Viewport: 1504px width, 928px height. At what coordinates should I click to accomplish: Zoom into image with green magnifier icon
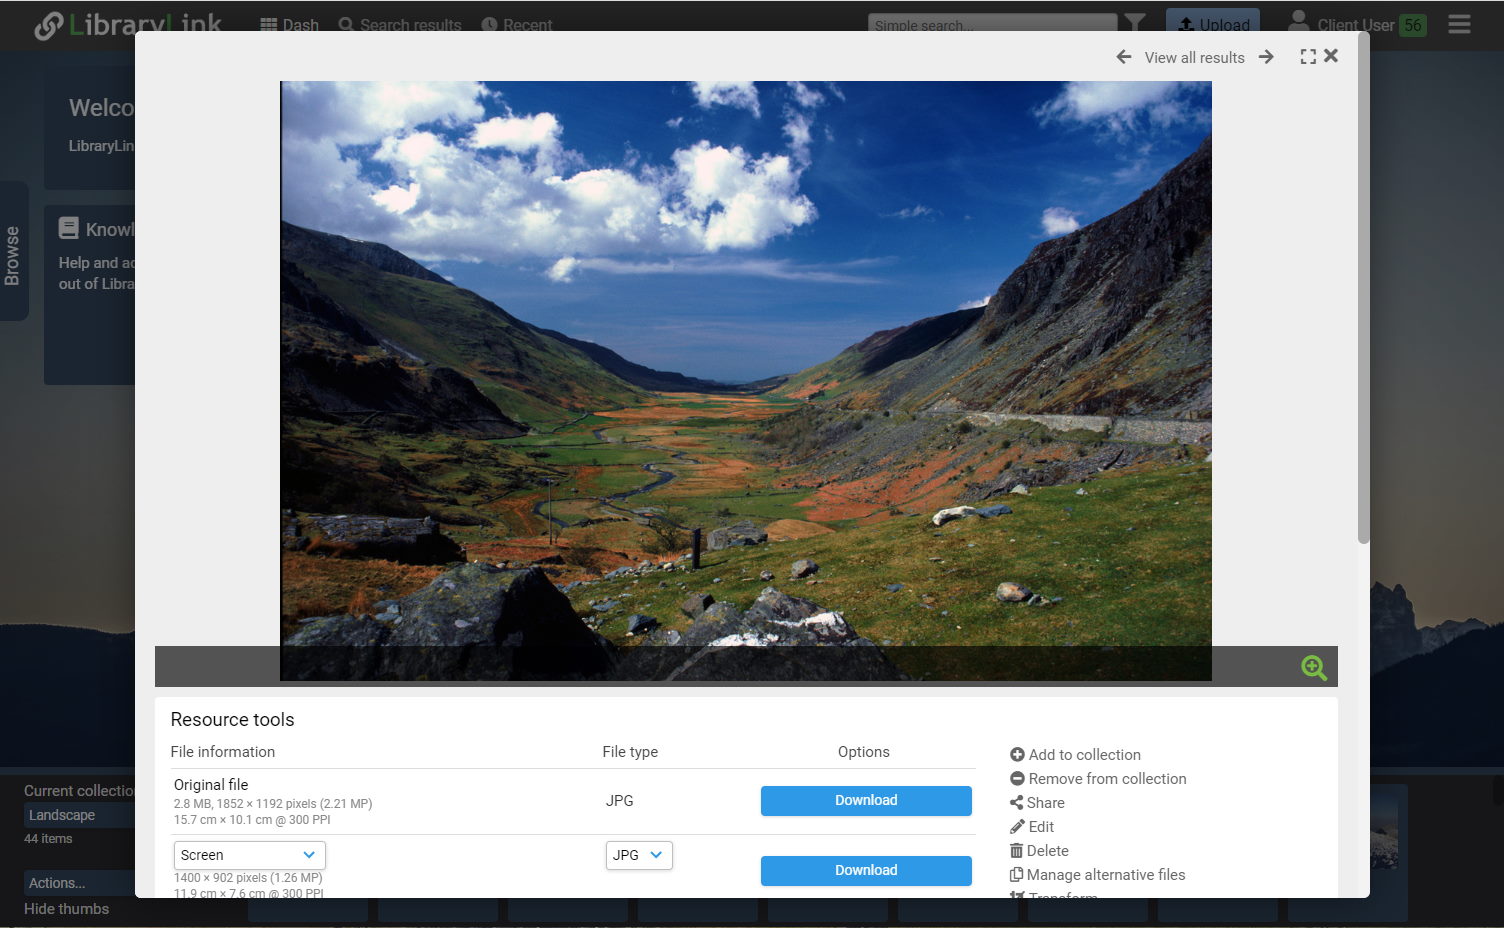pyautogui.click(x=1314, y=667)
